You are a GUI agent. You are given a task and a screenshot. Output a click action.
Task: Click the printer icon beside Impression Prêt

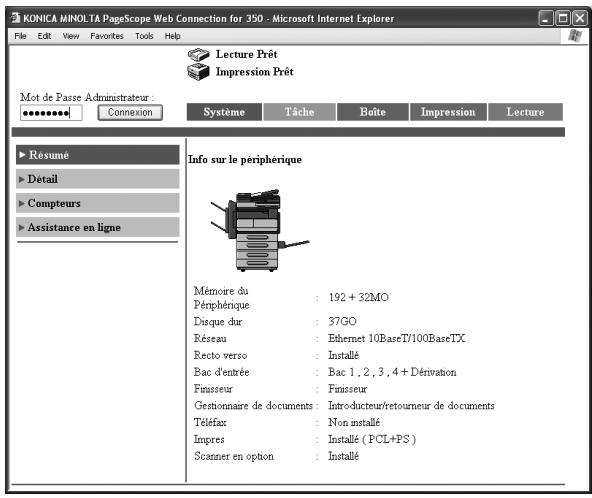(199, 72)
